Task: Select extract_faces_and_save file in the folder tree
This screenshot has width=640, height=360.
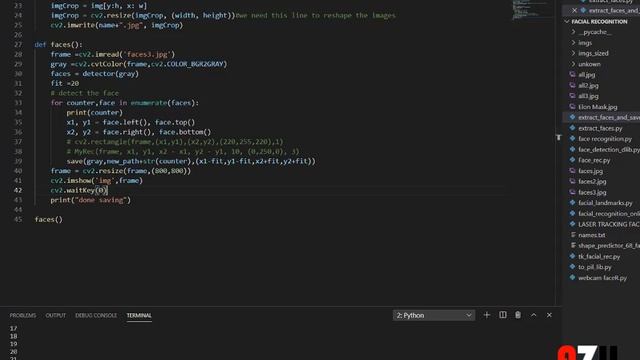Action: pyautogui.click(x=609, y=117)
